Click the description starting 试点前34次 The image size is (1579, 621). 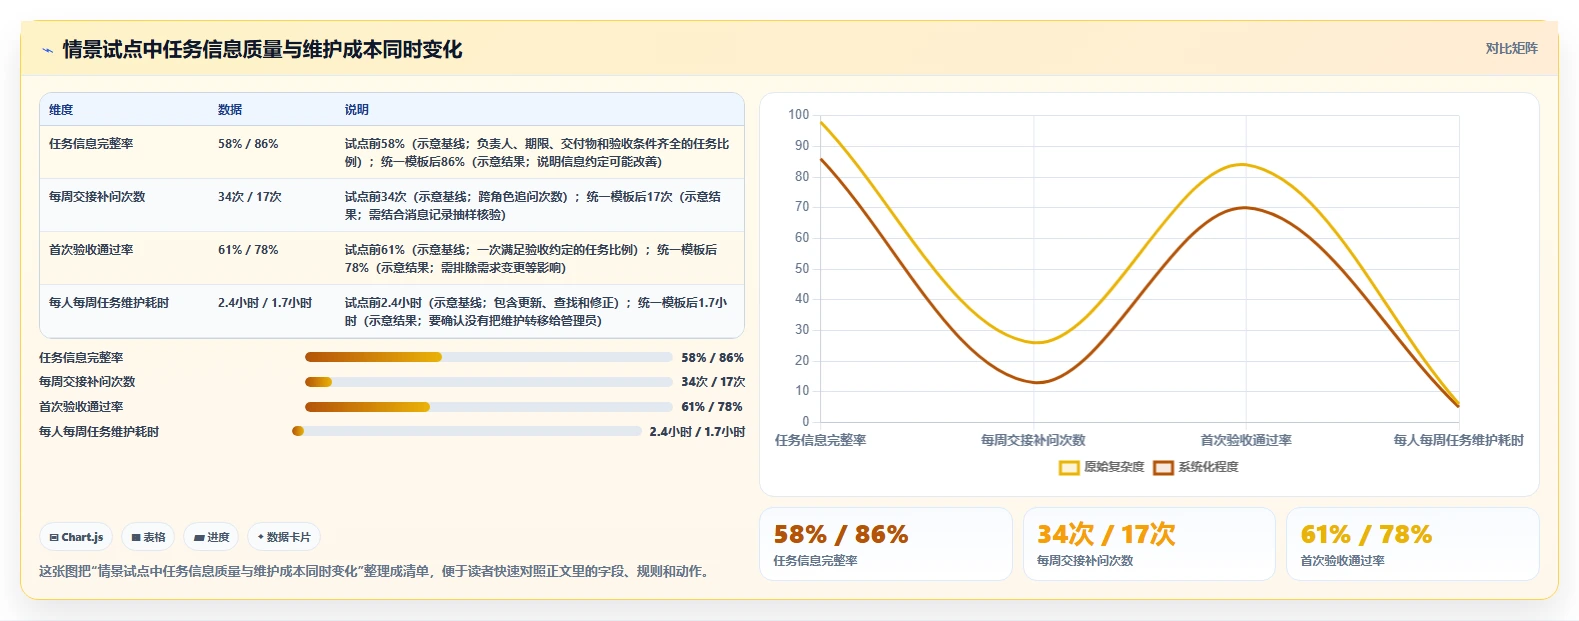pyautogui.click(x=533, y=206)
